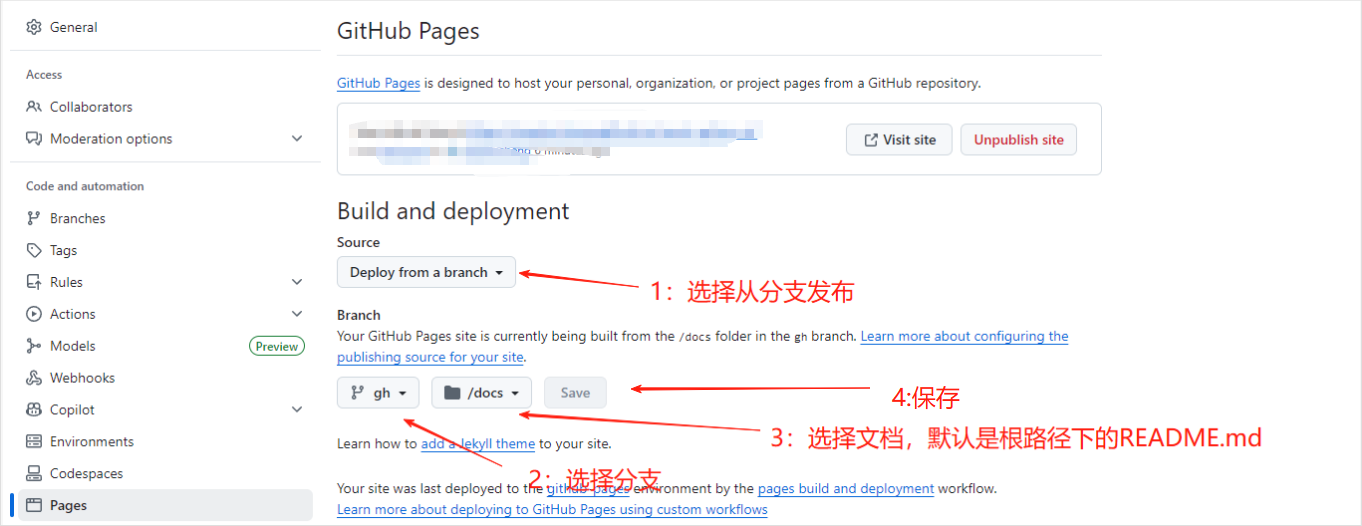
Task: Click the Models icon in sidebar
Action: click(x=34, y=346)
